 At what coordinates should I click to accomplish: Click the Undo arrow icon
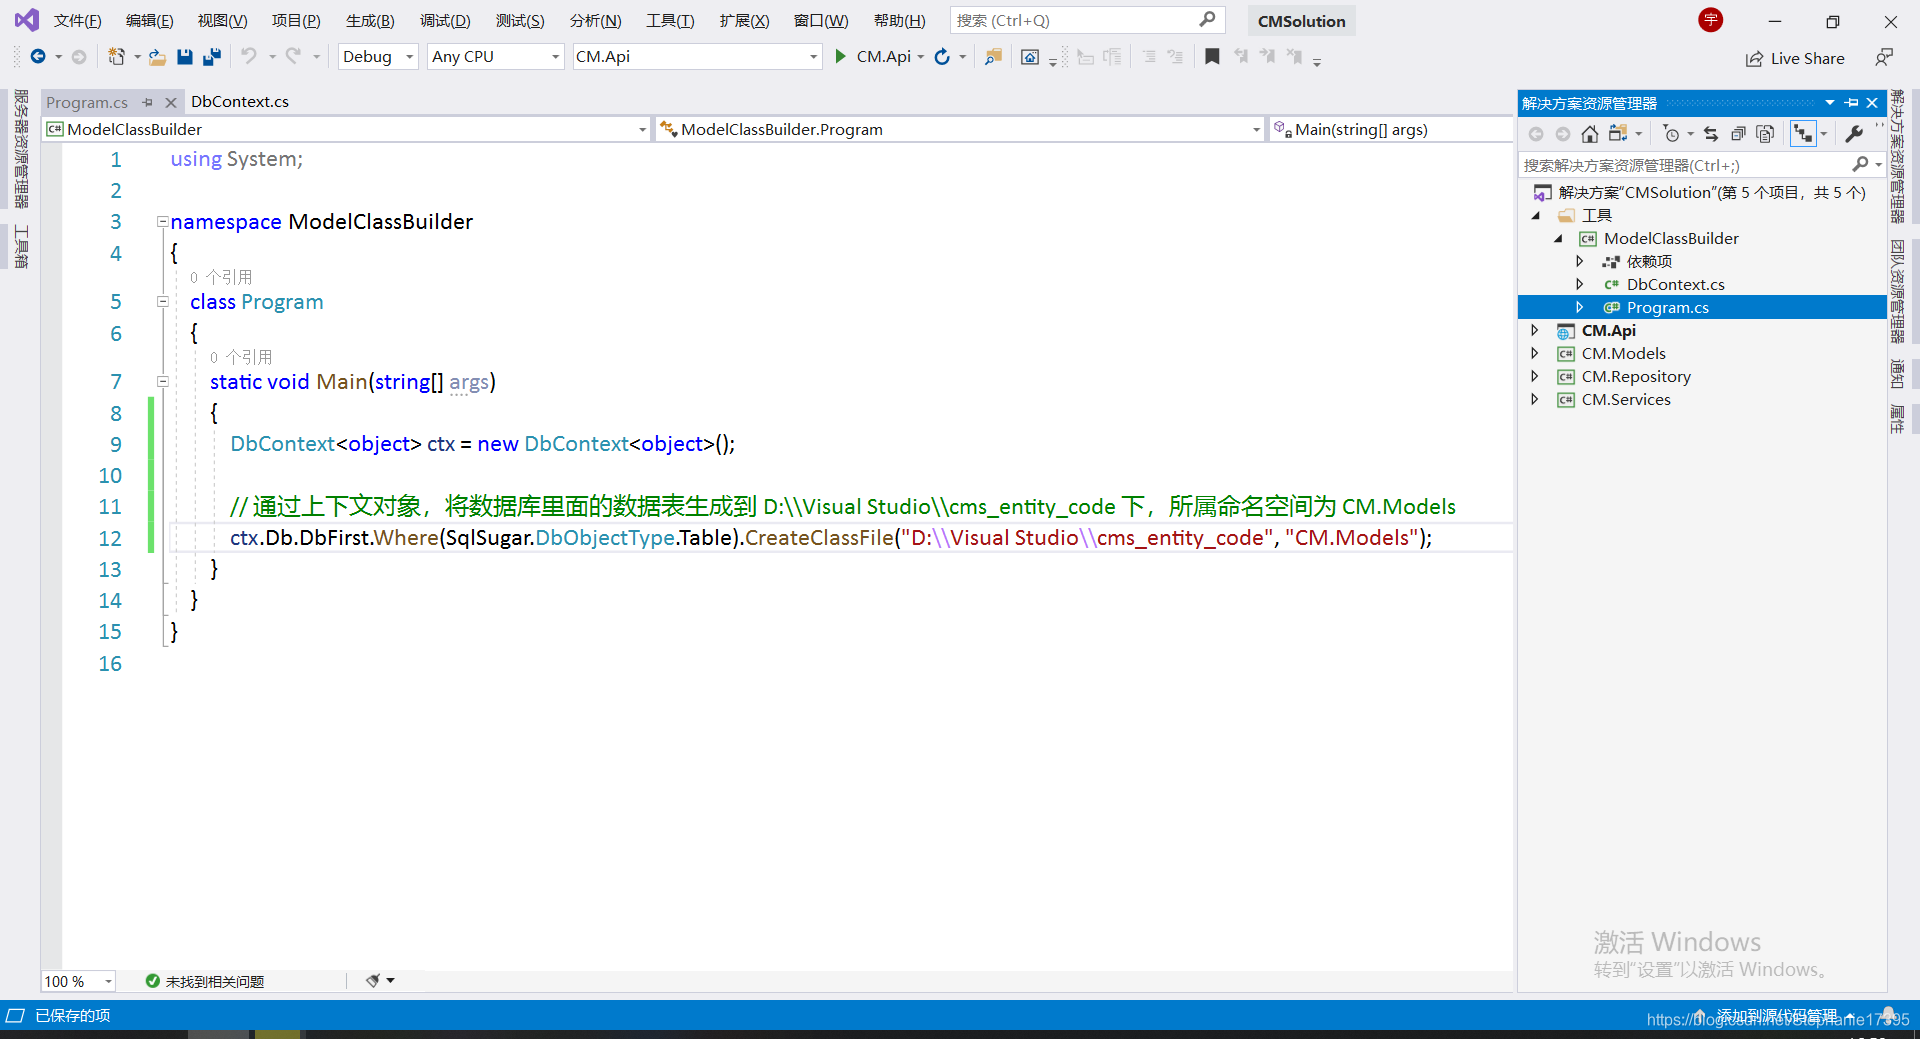point(249,57)
